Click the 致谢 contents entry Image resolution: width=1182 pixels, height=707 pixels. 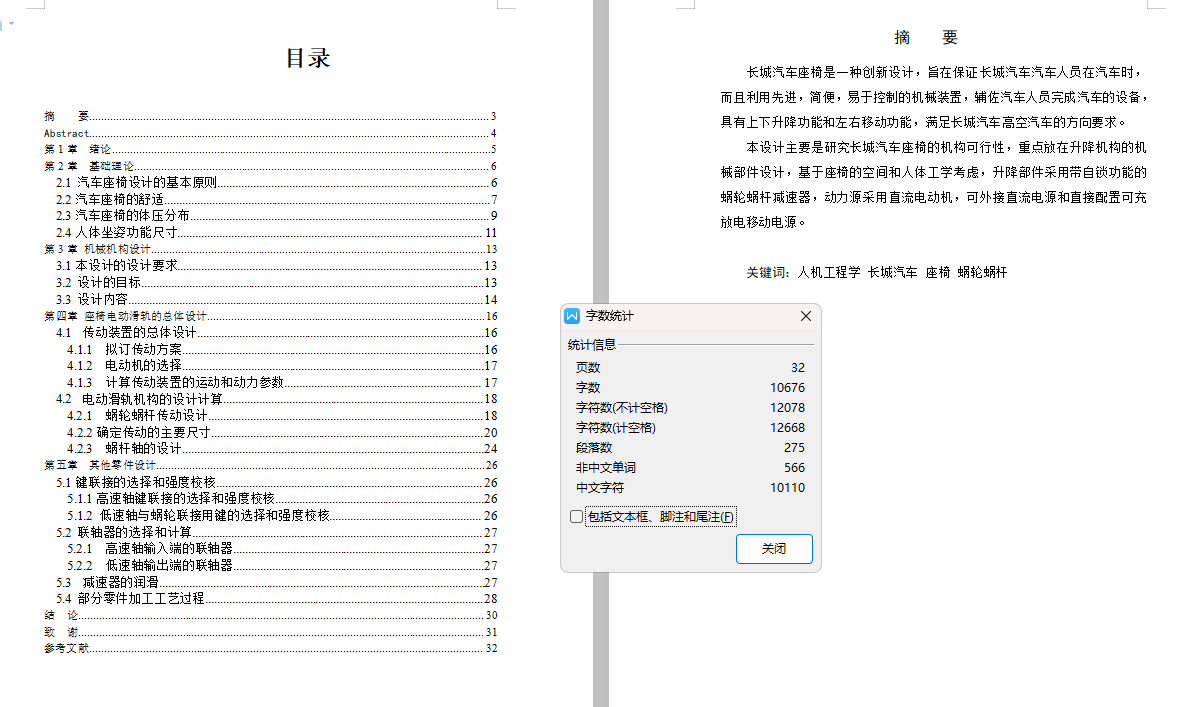click(60, 631)
